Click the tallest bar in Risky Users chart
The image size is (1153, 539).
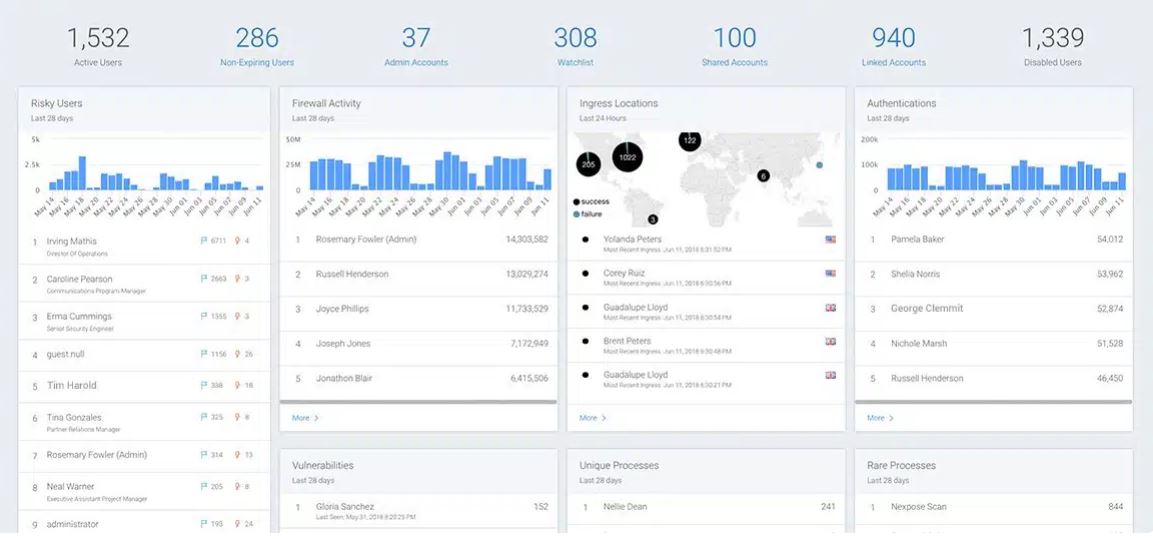pyautogui.click(x=82, y=173)
